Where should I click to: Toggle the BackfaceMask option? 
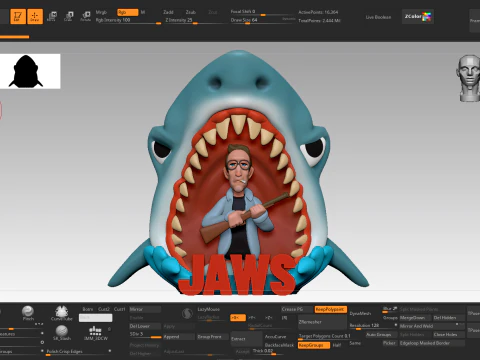click(279, 345)
